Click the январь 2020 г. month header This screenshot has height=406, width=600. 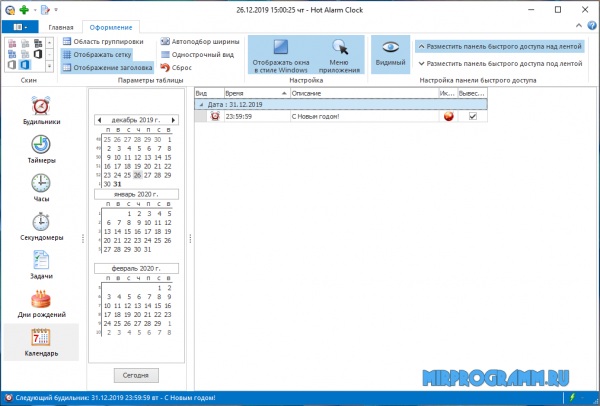tap(136, 194)
